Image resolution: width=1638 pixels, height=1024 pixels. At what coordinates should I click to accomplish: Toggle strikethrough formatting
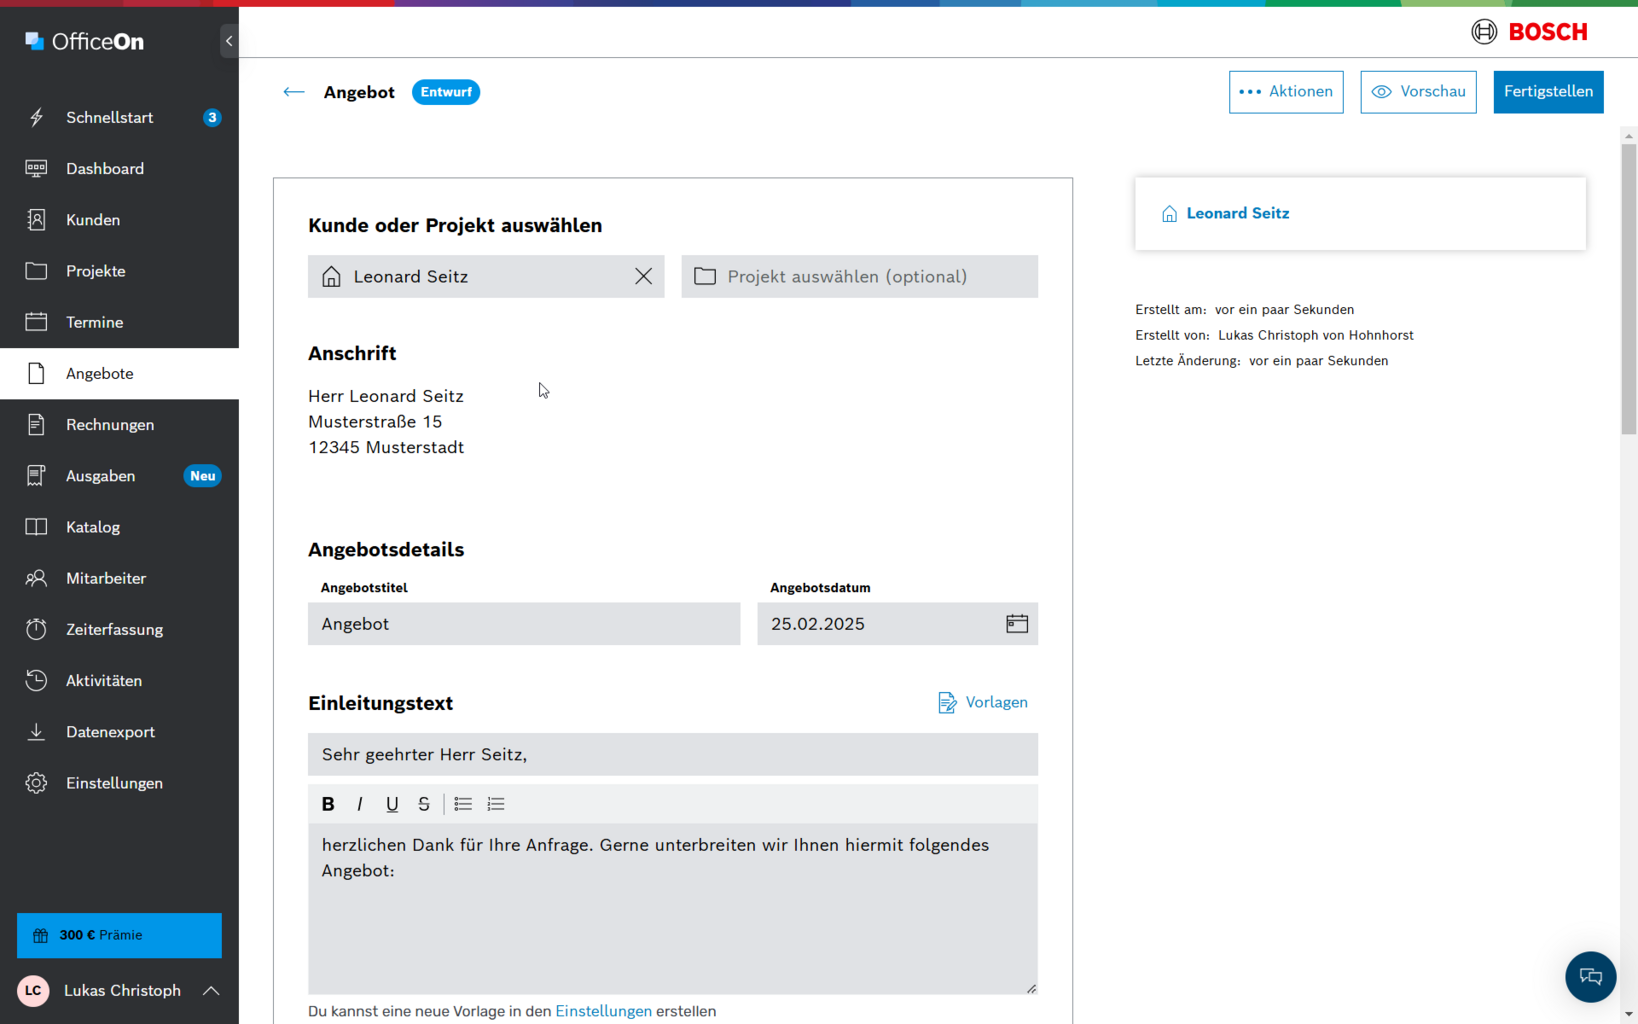pos(424,804)
